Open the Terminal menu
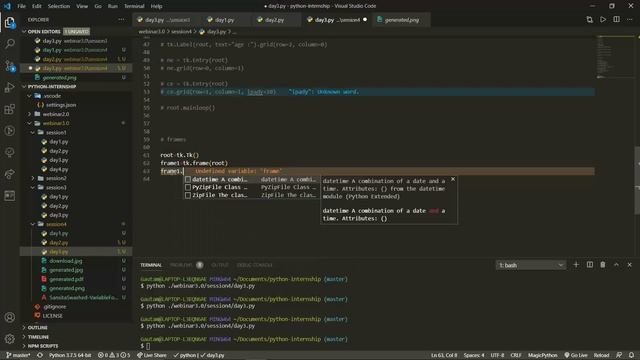Image resolution: width=640 pixels, height=360 pixels. pos(134,6)
